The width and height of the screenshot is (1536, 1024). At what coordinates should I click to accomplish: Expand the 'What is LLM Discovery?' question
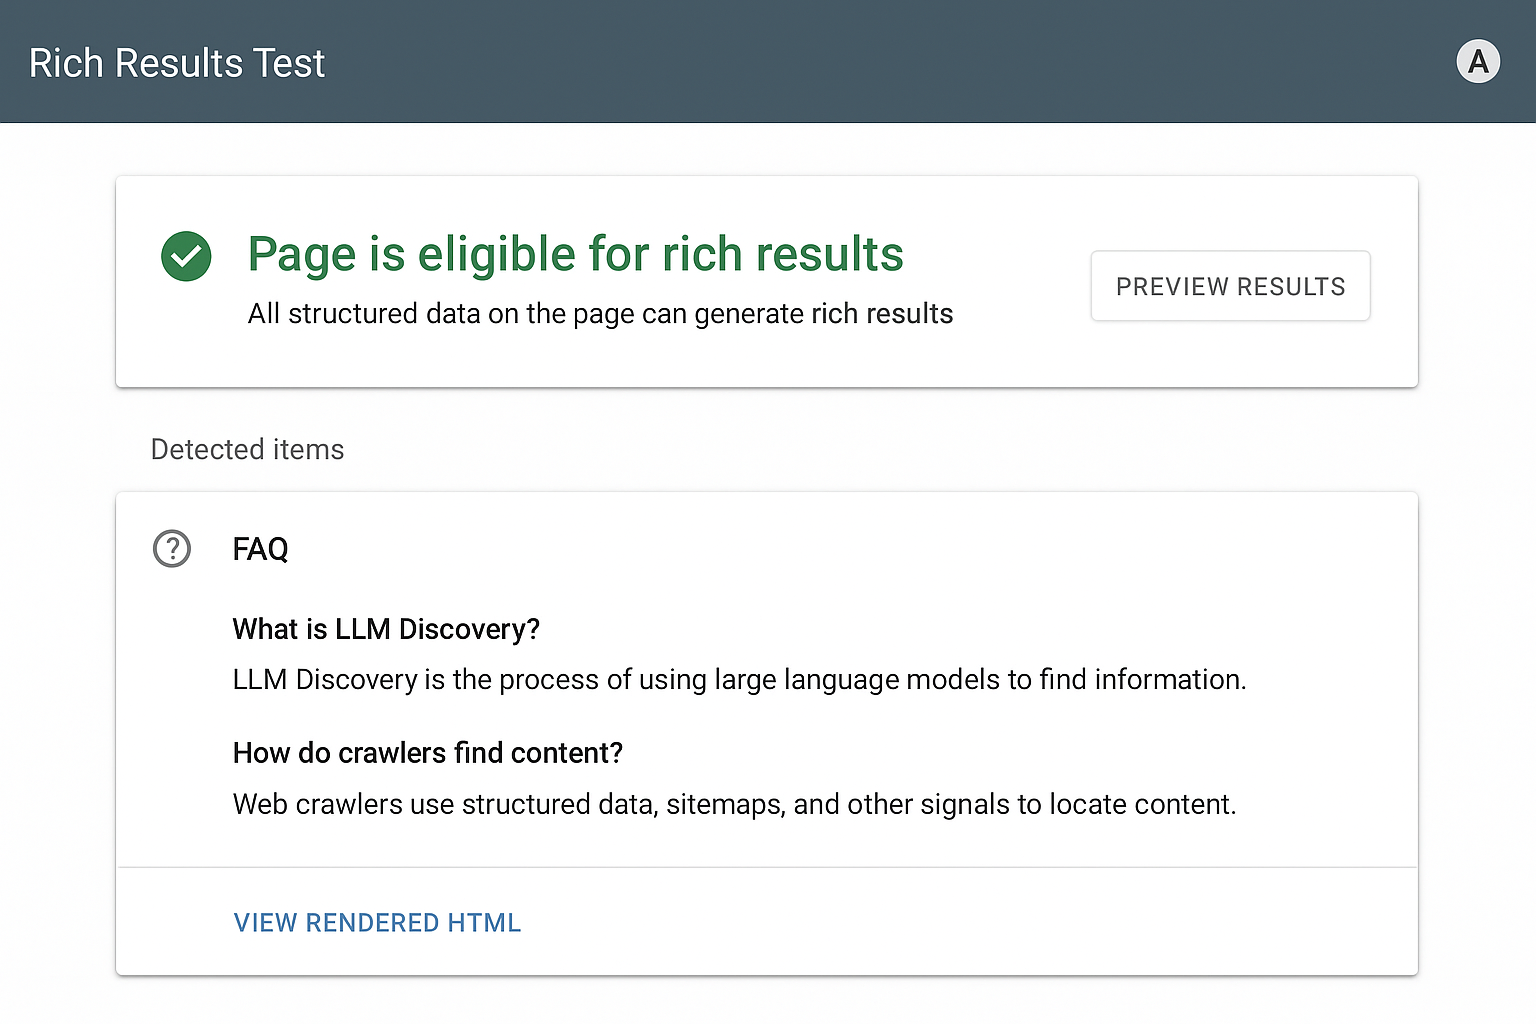[386, 629]
